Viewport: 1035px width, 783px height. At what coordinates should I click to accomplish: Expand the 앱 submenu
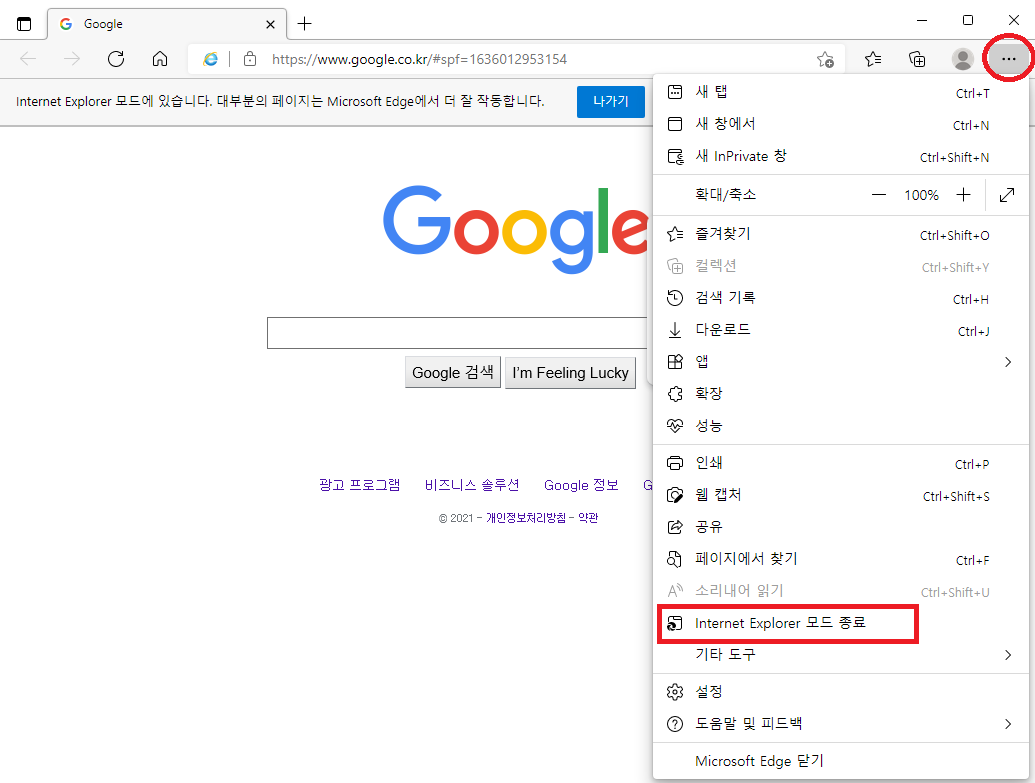pos(840,362)
